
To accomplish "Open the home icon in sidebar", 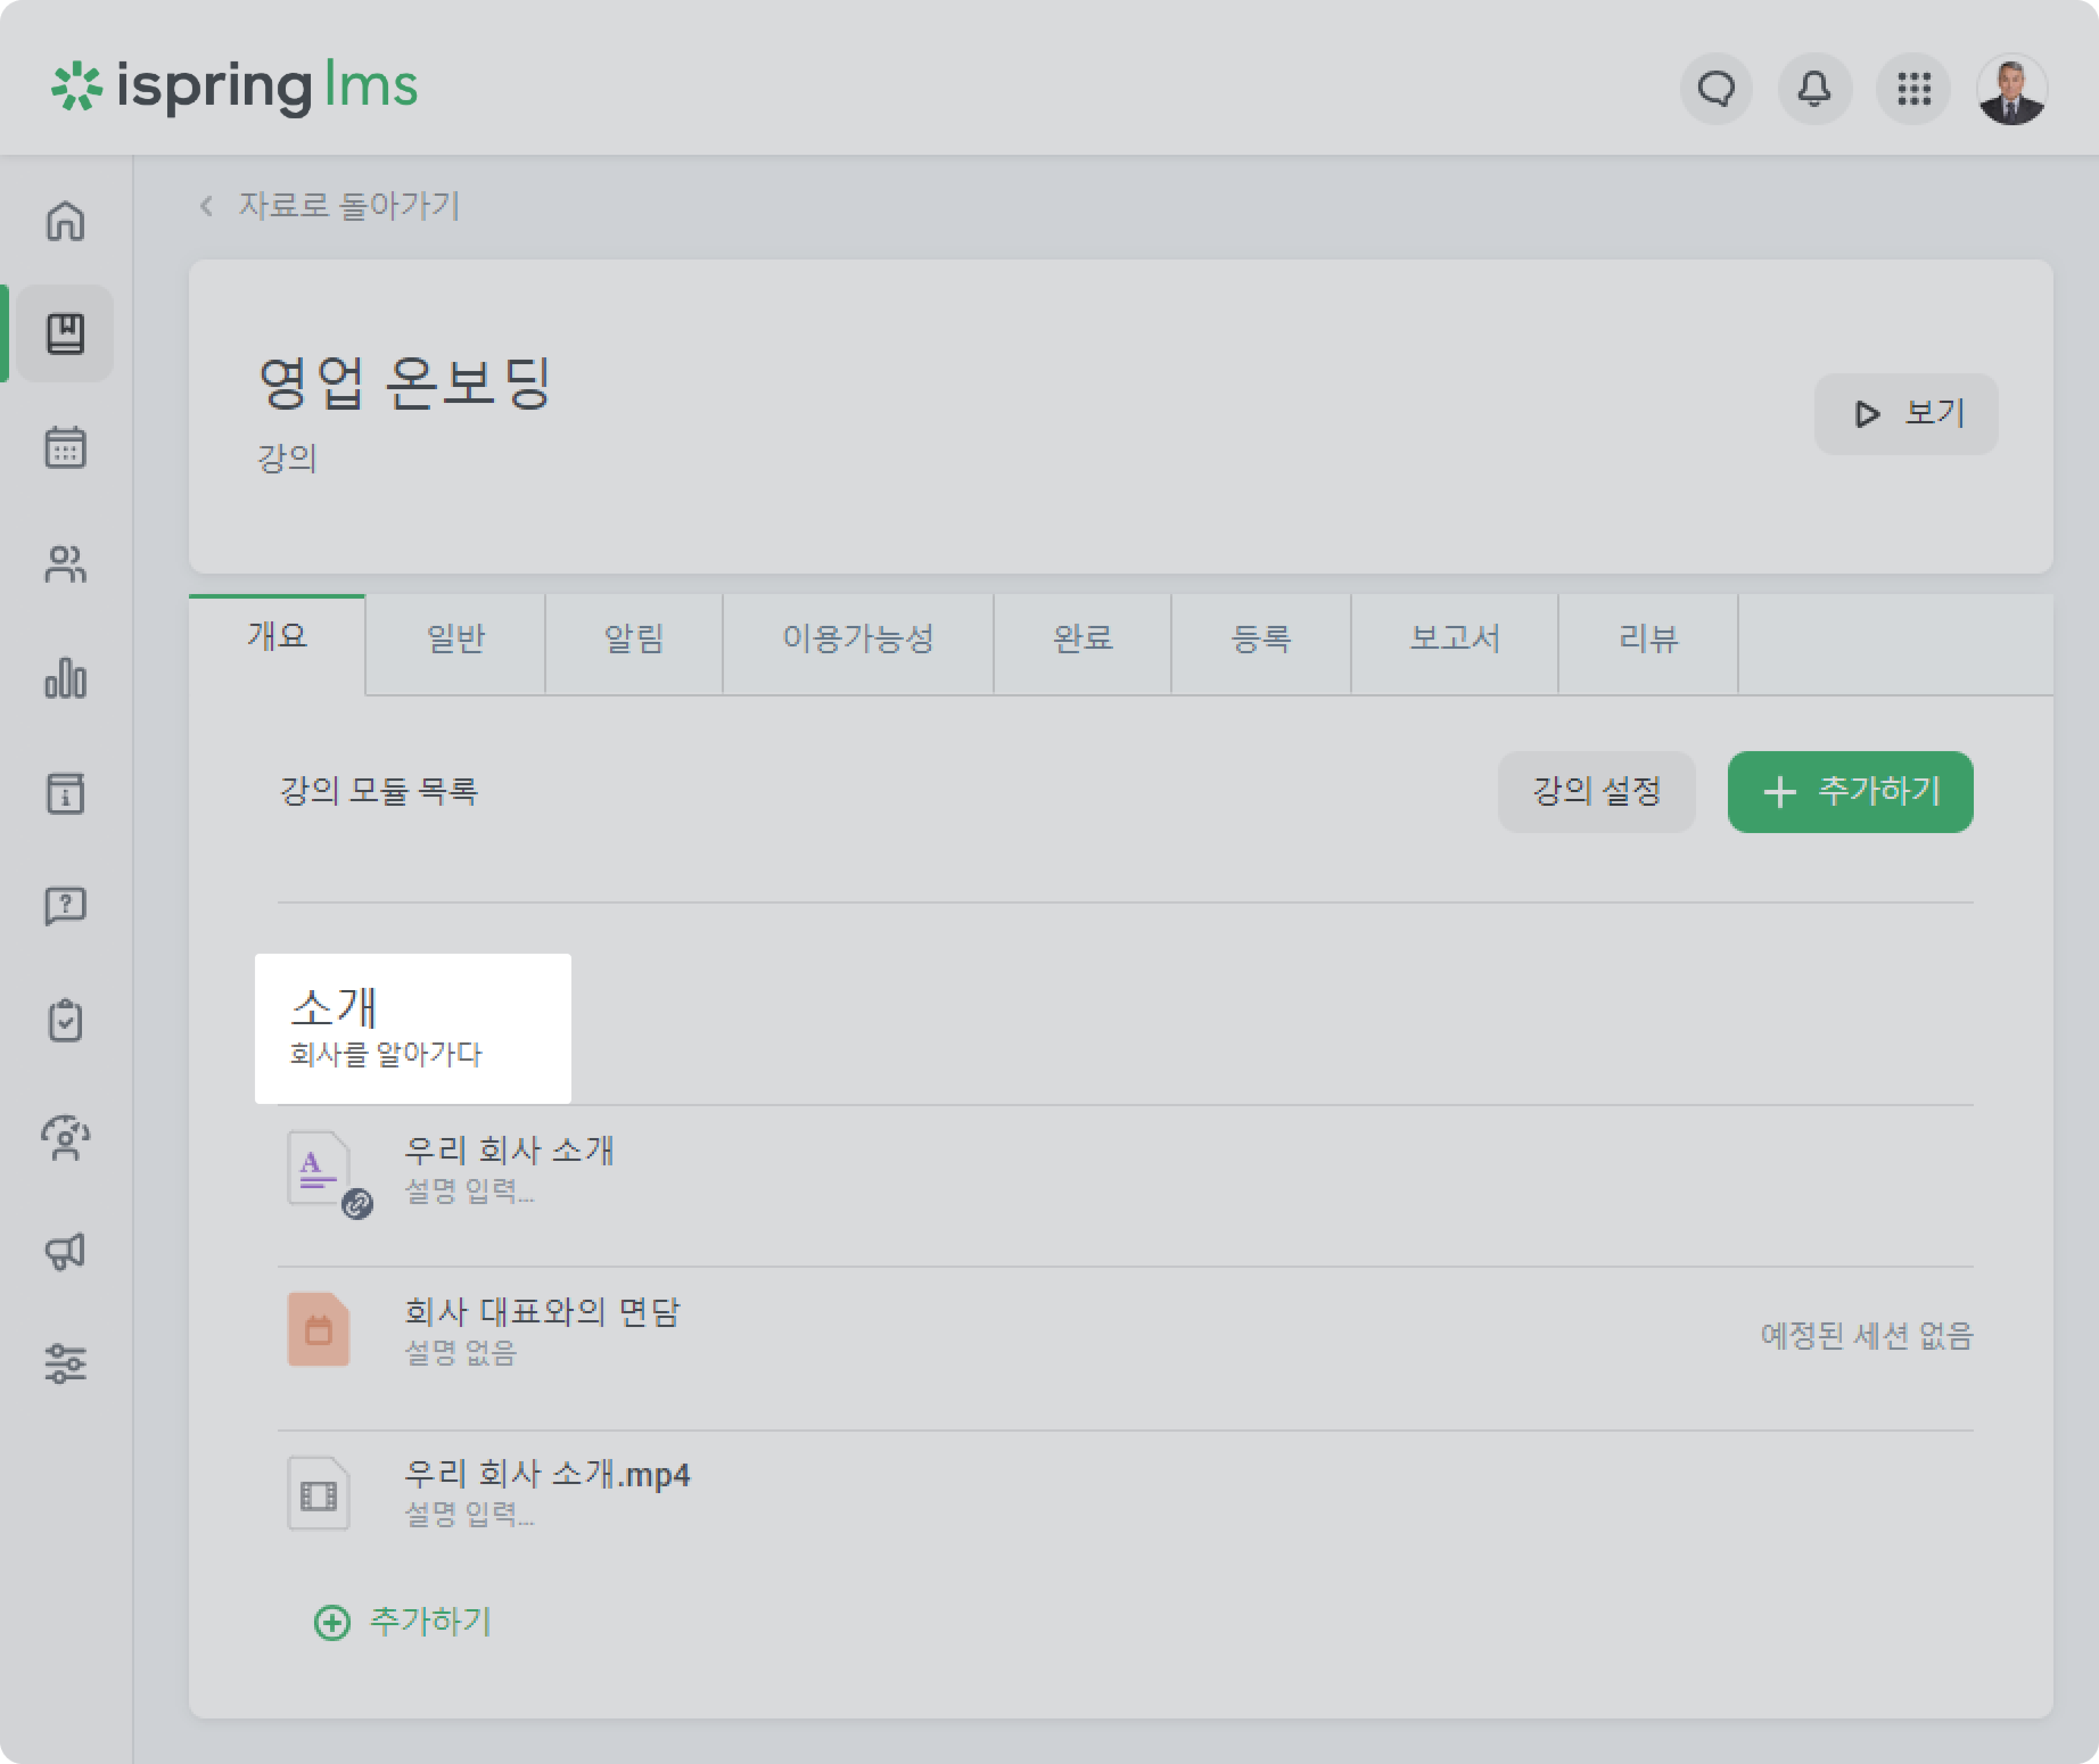I will (65, 221).
